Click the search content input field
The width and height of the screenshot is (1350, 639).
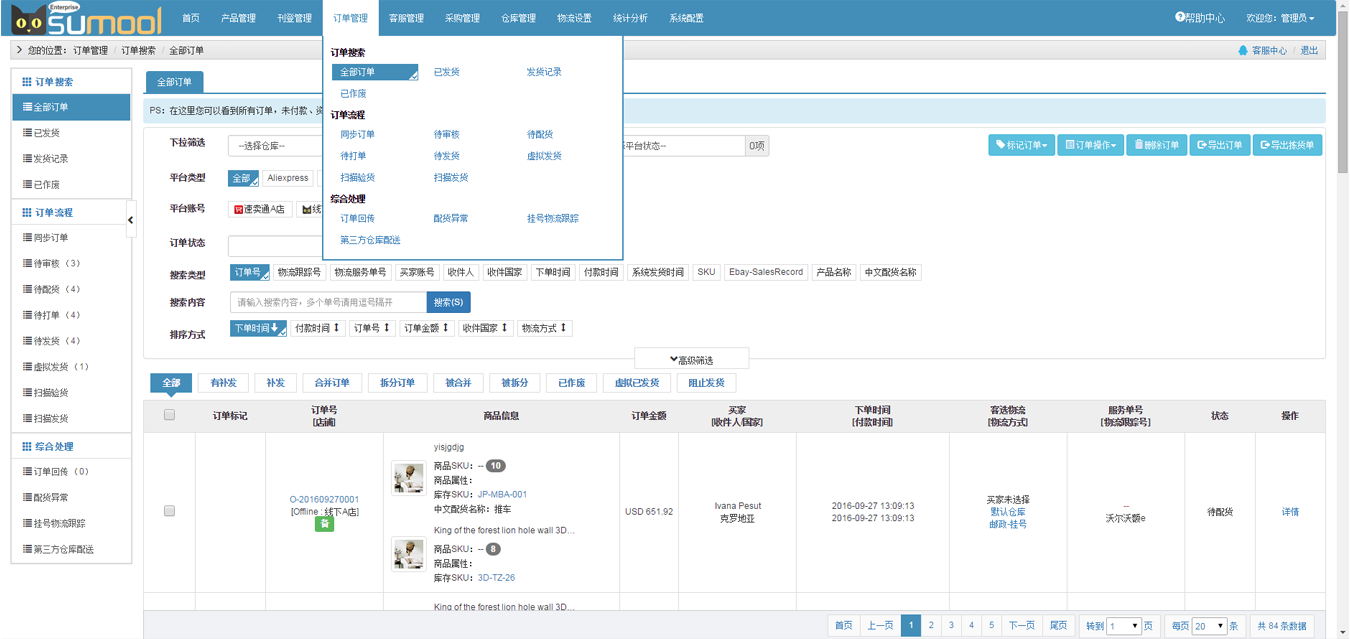click(x=328, y=302)
